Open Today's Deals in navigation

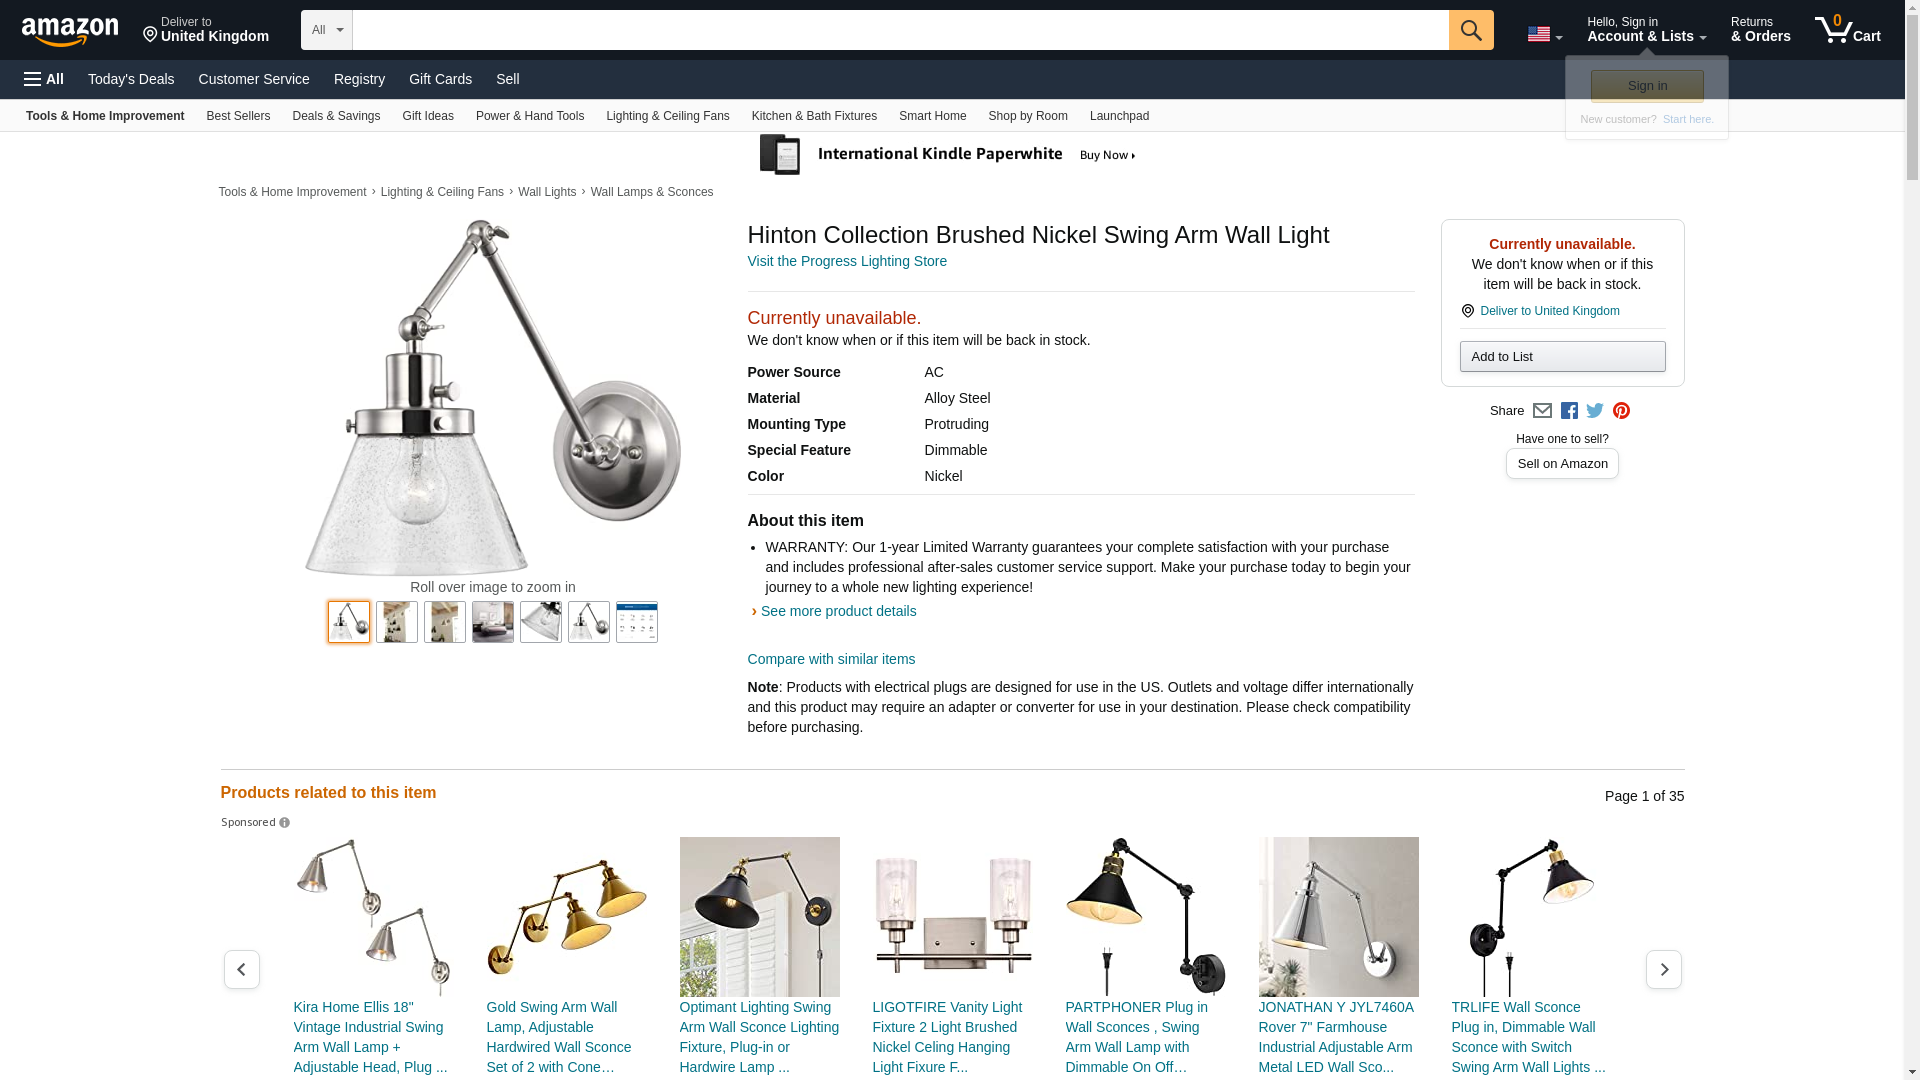pyautogui.click(x=131, y=79)
